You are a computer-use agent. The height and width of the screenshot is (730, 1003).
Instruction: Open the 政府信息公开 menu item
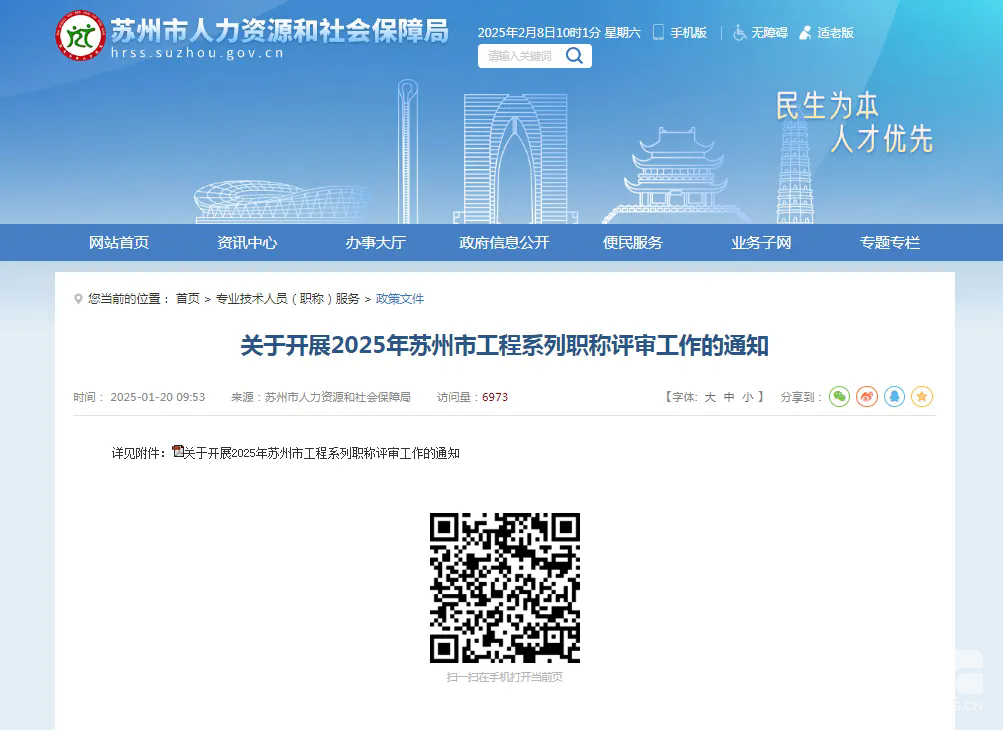504,242
